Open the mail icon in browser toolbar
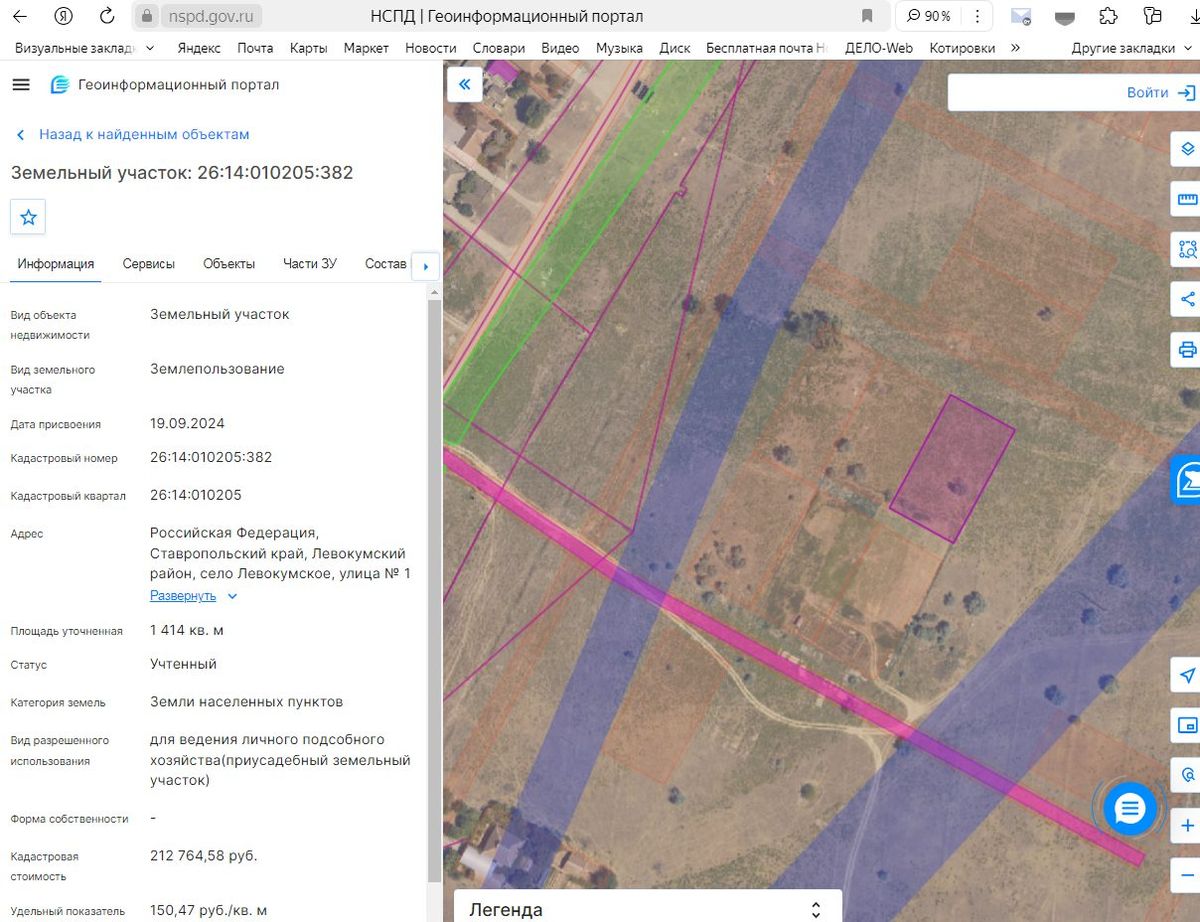Image resolution: width=1200 pixels, height=922 pixels. pyautogui.click(x=1021, y=16)
